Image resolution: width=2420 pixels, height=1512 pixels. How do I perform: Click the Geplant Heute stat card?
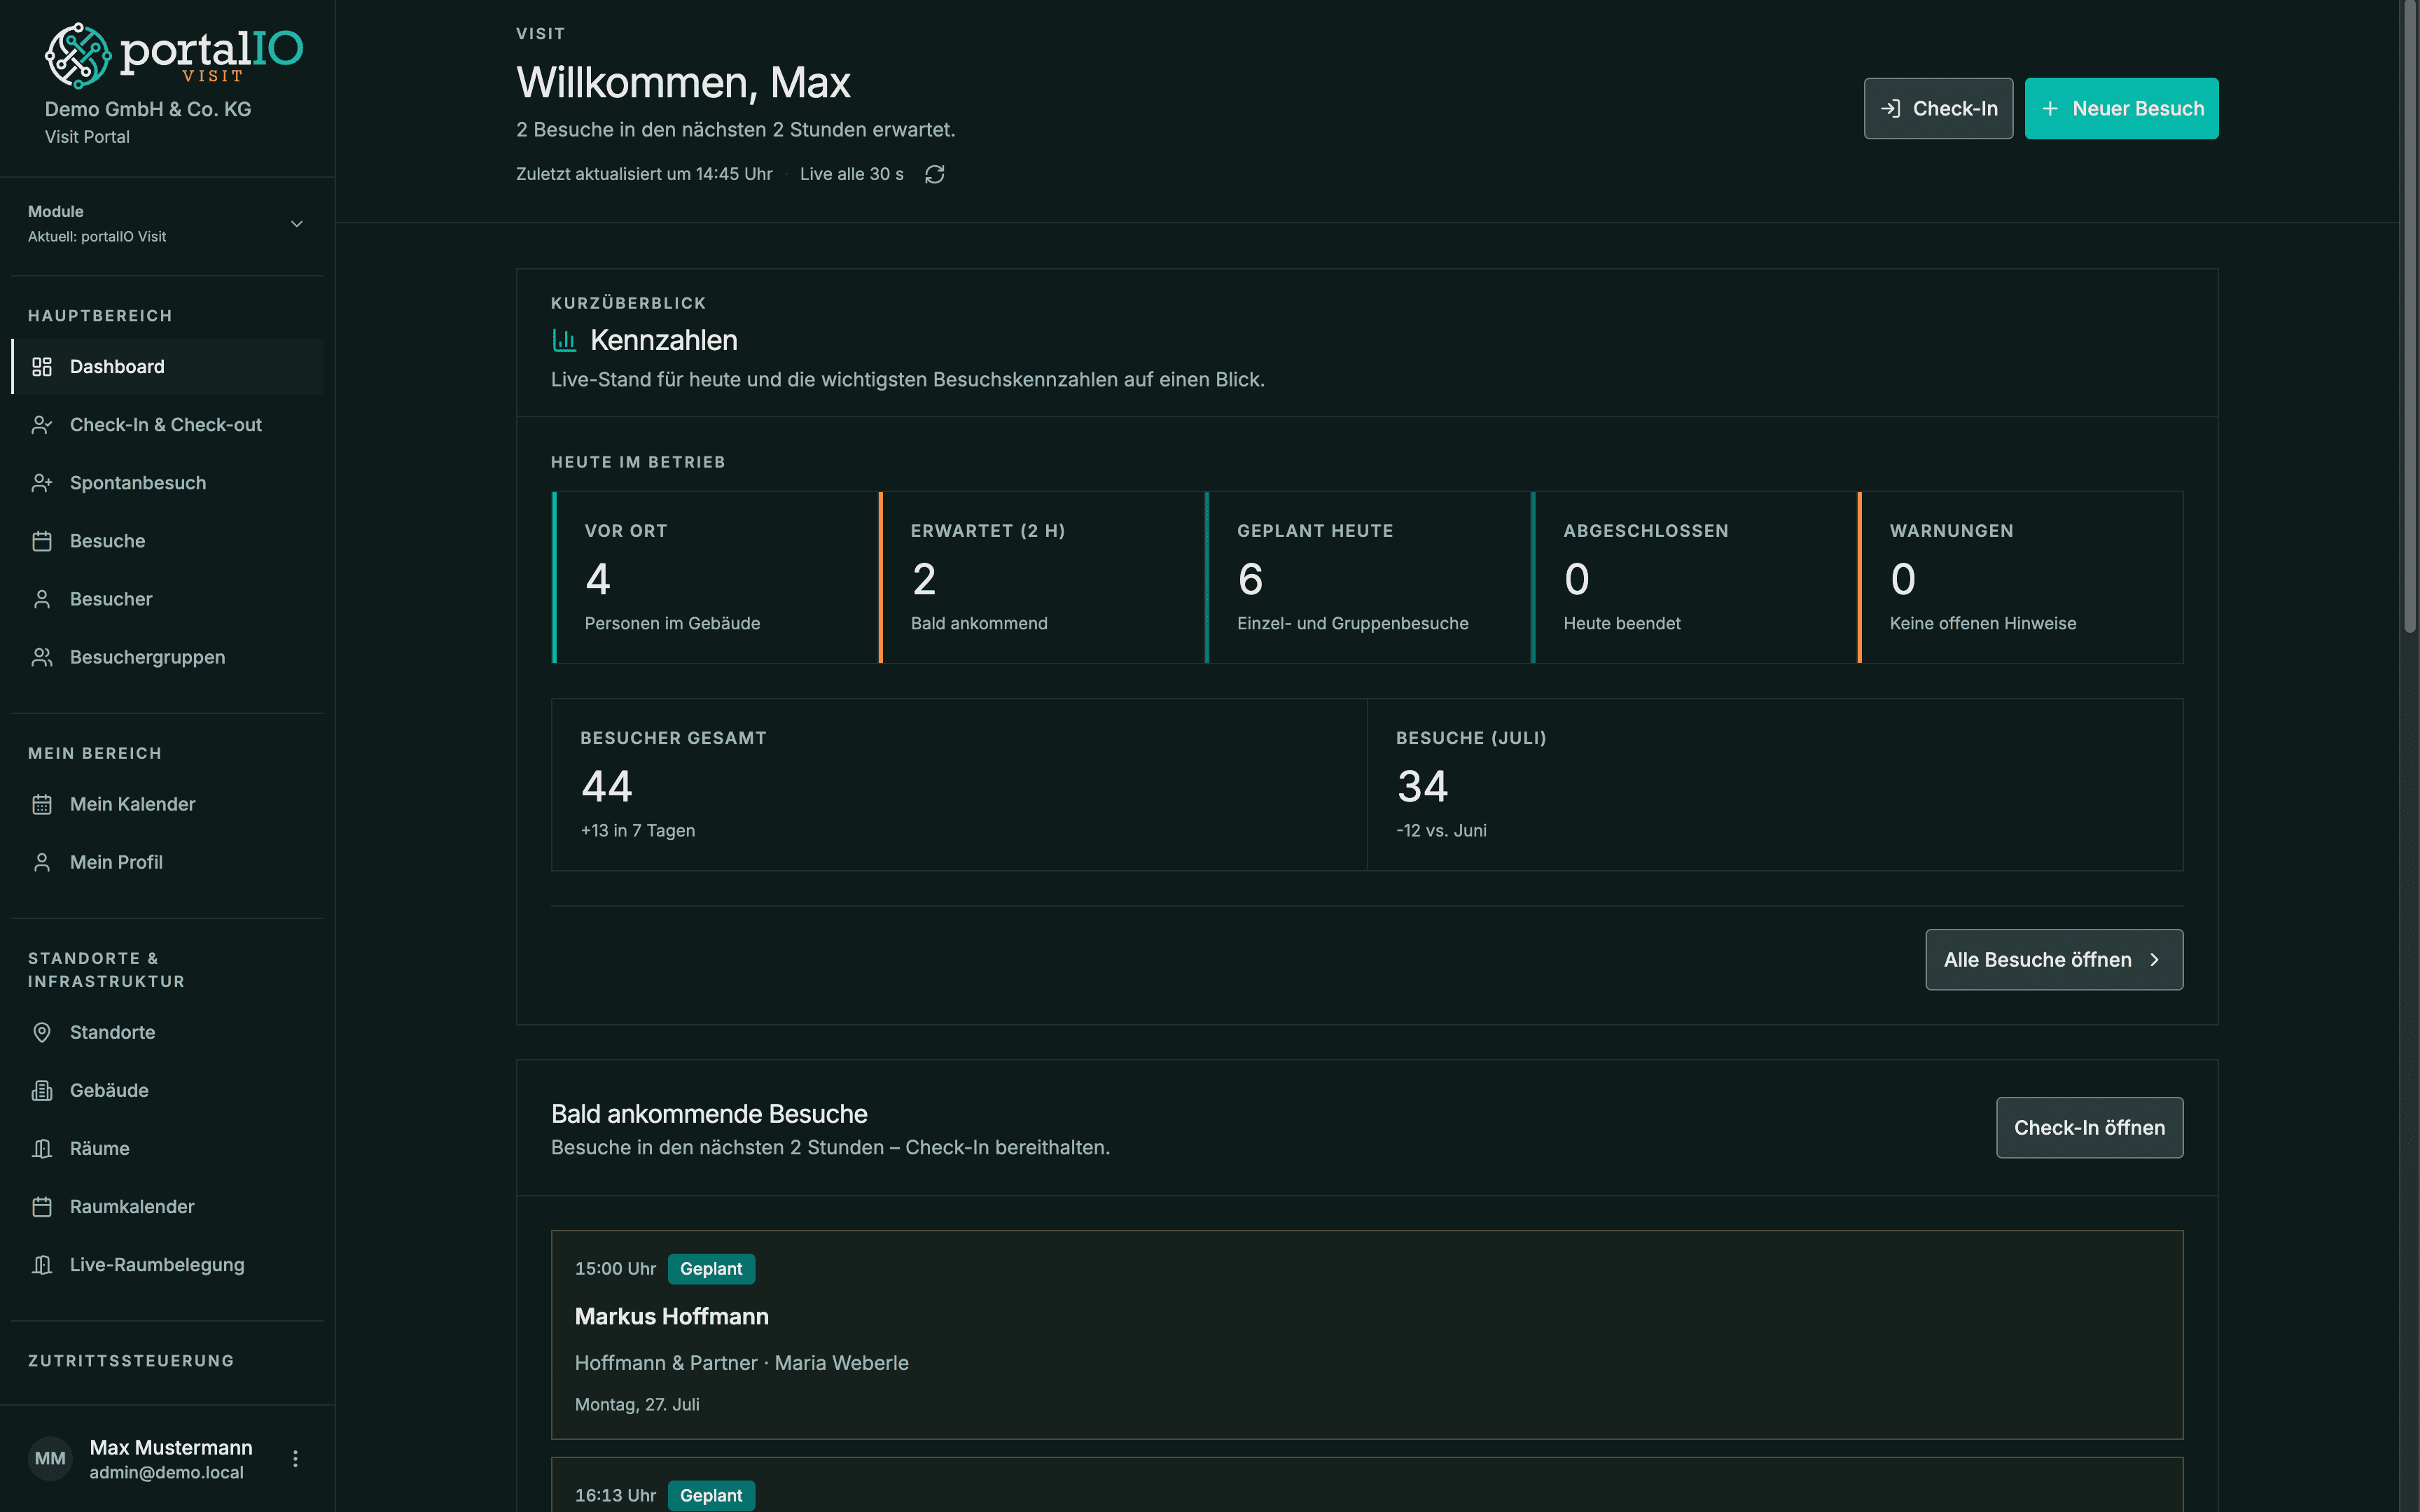(x=1368, y=577)
